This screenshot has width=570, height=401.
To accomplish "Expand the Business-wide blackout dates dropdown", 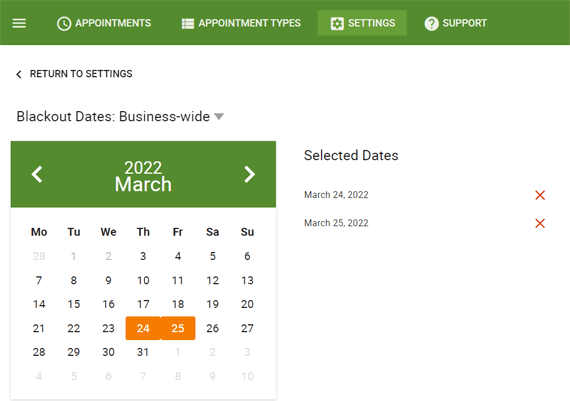I will 219,116.
